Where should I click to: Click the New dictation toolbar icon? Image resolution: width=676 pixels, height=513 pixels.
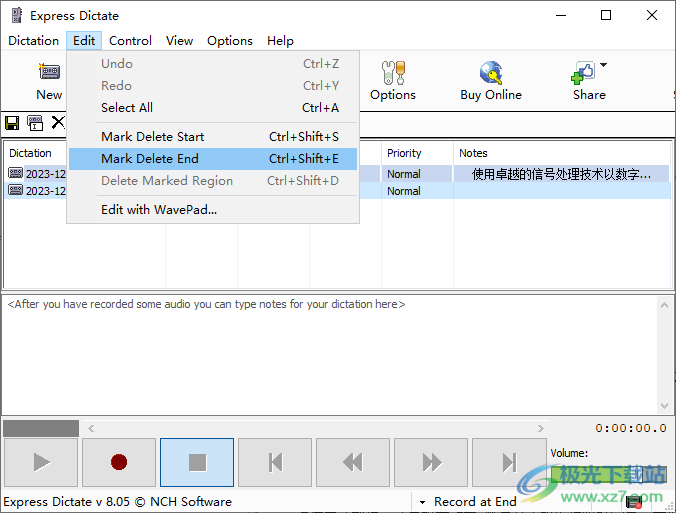[x=49, y=72]
